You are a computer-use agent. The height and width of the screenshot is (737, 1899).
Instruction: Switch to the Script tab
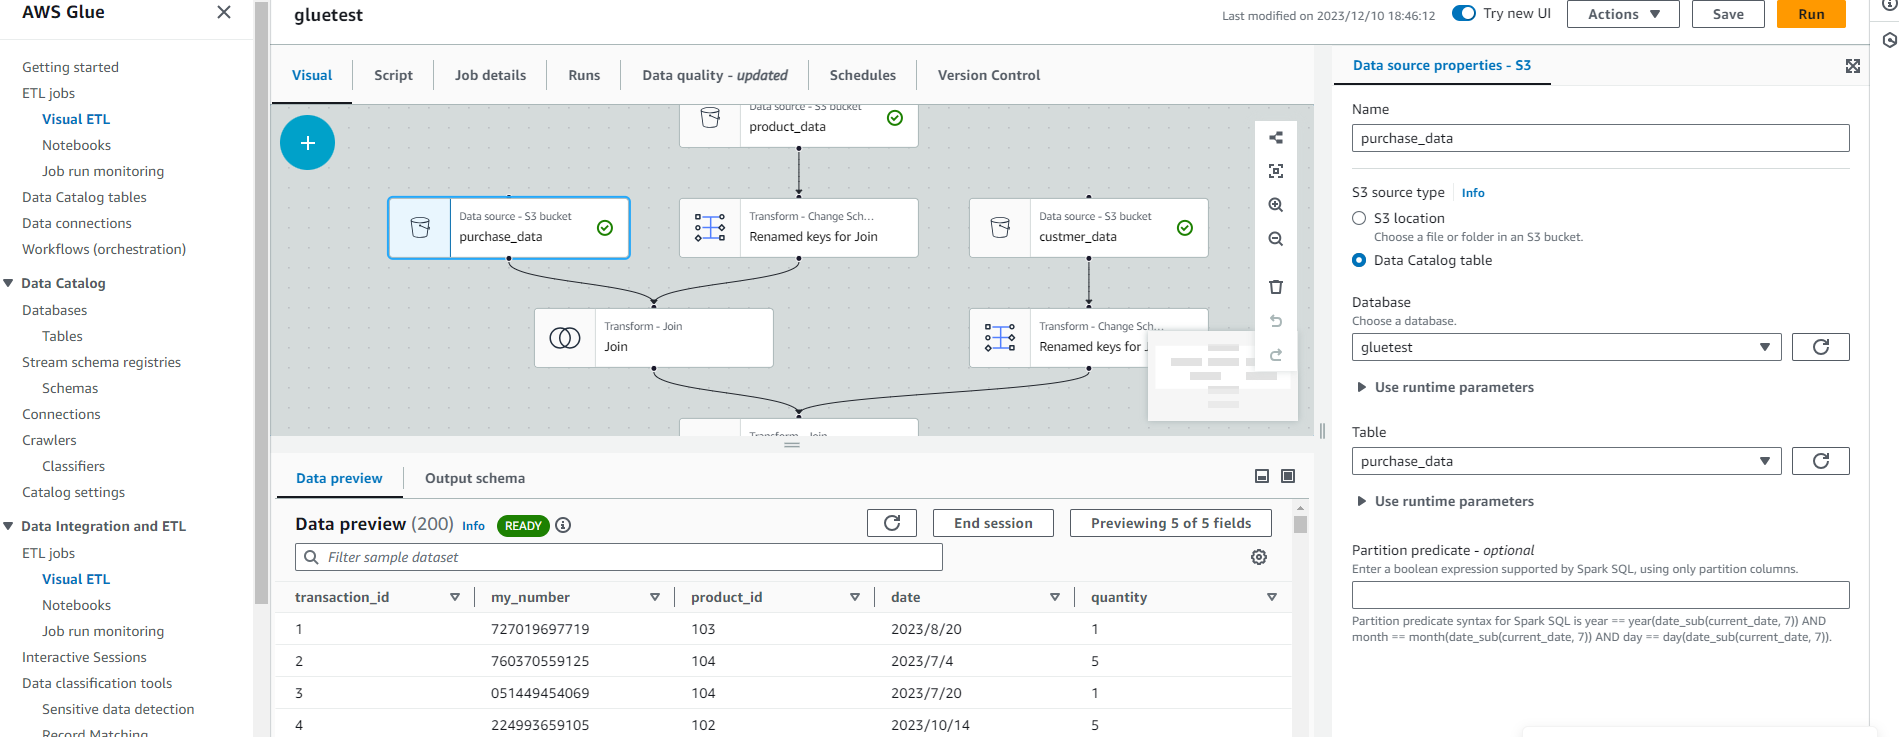393,75
